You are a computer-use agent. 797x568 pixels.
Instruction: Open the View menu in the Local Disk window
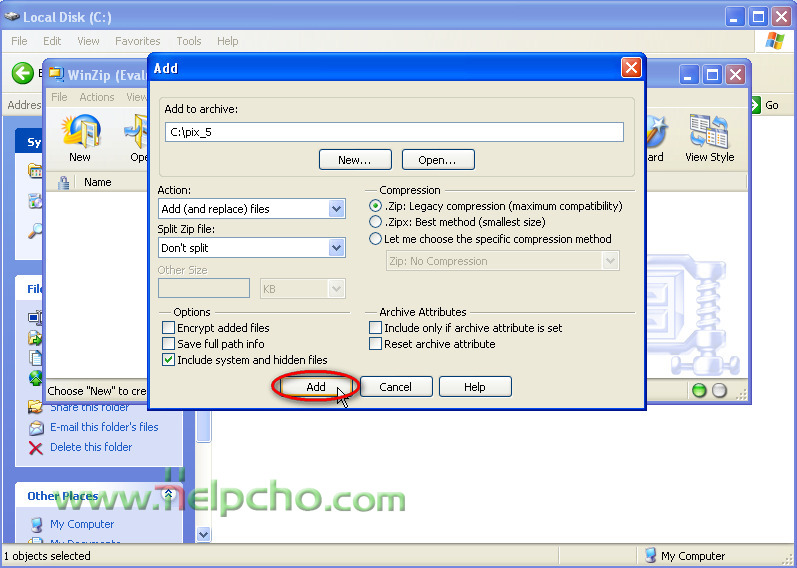(88, 41)
